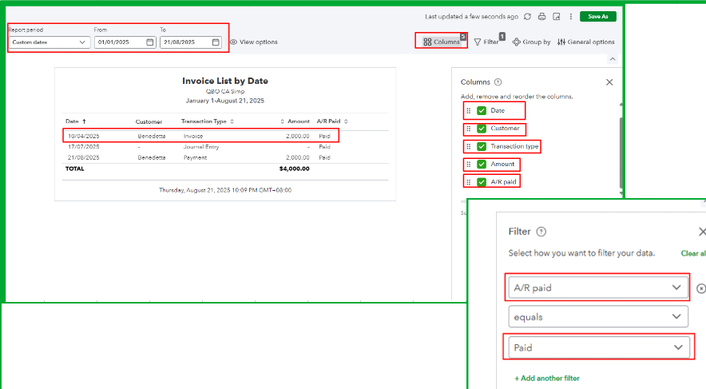Uncheck the A/R paid column checkbox
Viewport: 706px width, 389px height.
coord(481,182)
